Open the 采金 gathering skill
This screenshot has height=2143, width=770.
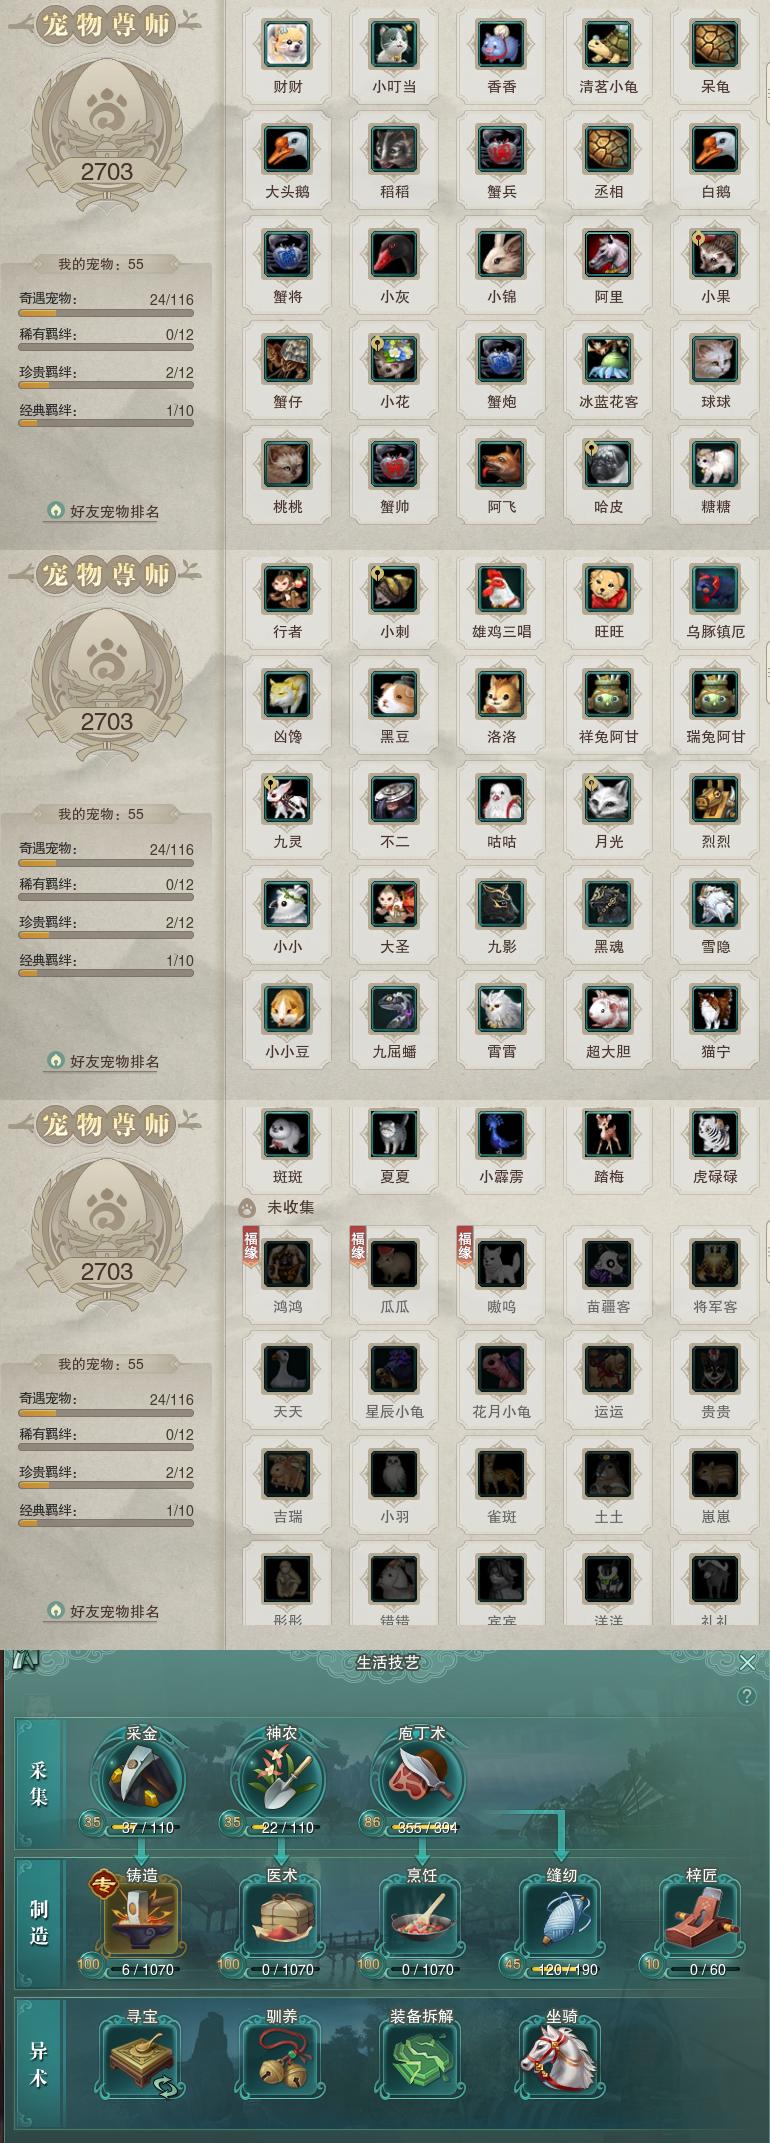[x=138, y=1781]
